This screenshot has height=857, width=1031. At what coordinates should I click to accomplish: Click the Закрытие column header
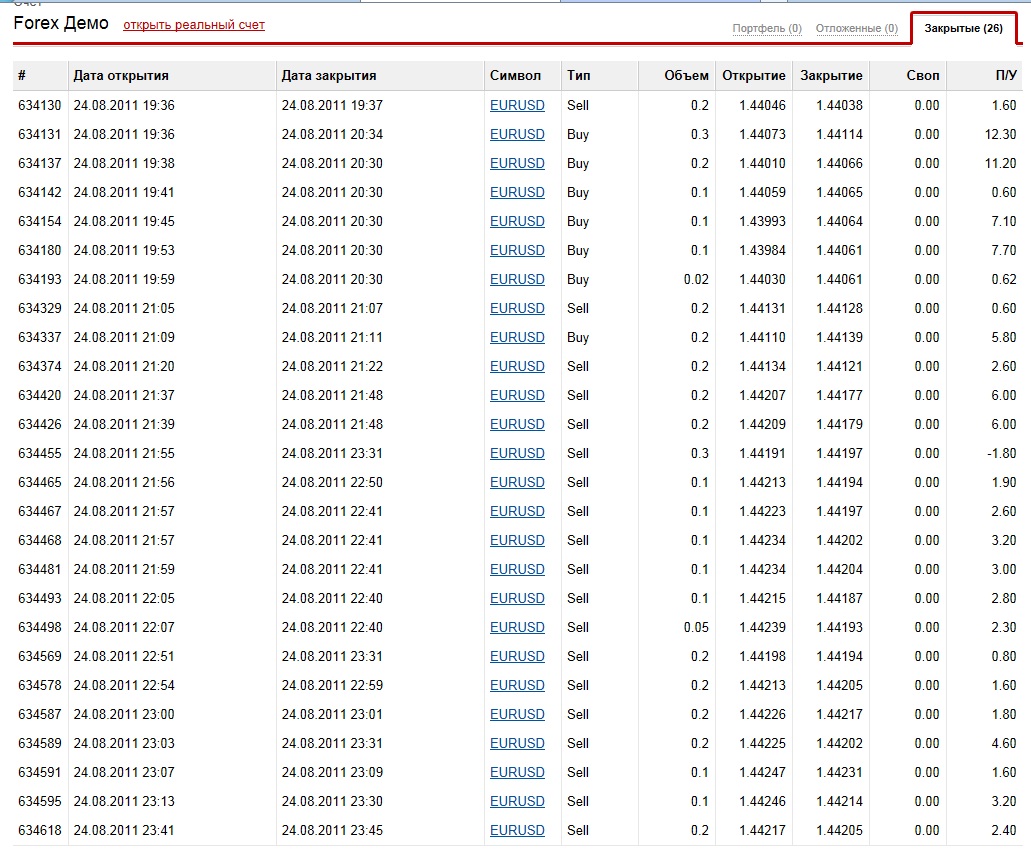pos(831,76)
